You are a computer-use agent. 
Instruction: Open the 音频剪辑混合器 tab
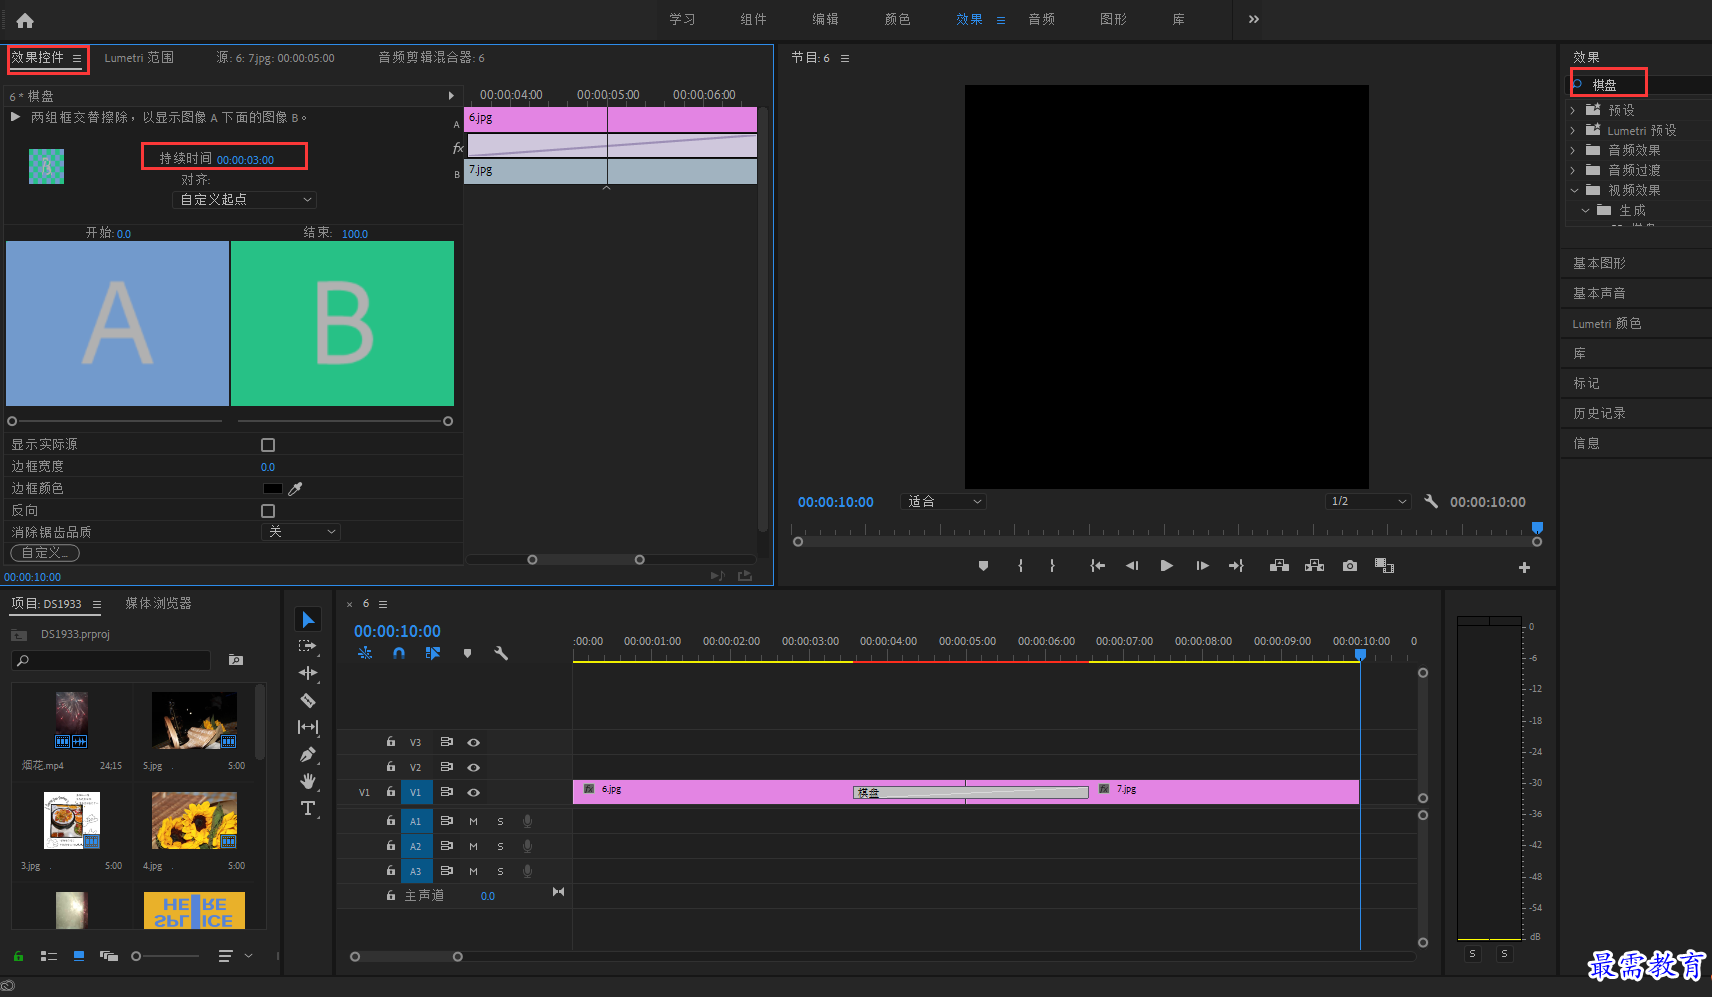(431, 58)
